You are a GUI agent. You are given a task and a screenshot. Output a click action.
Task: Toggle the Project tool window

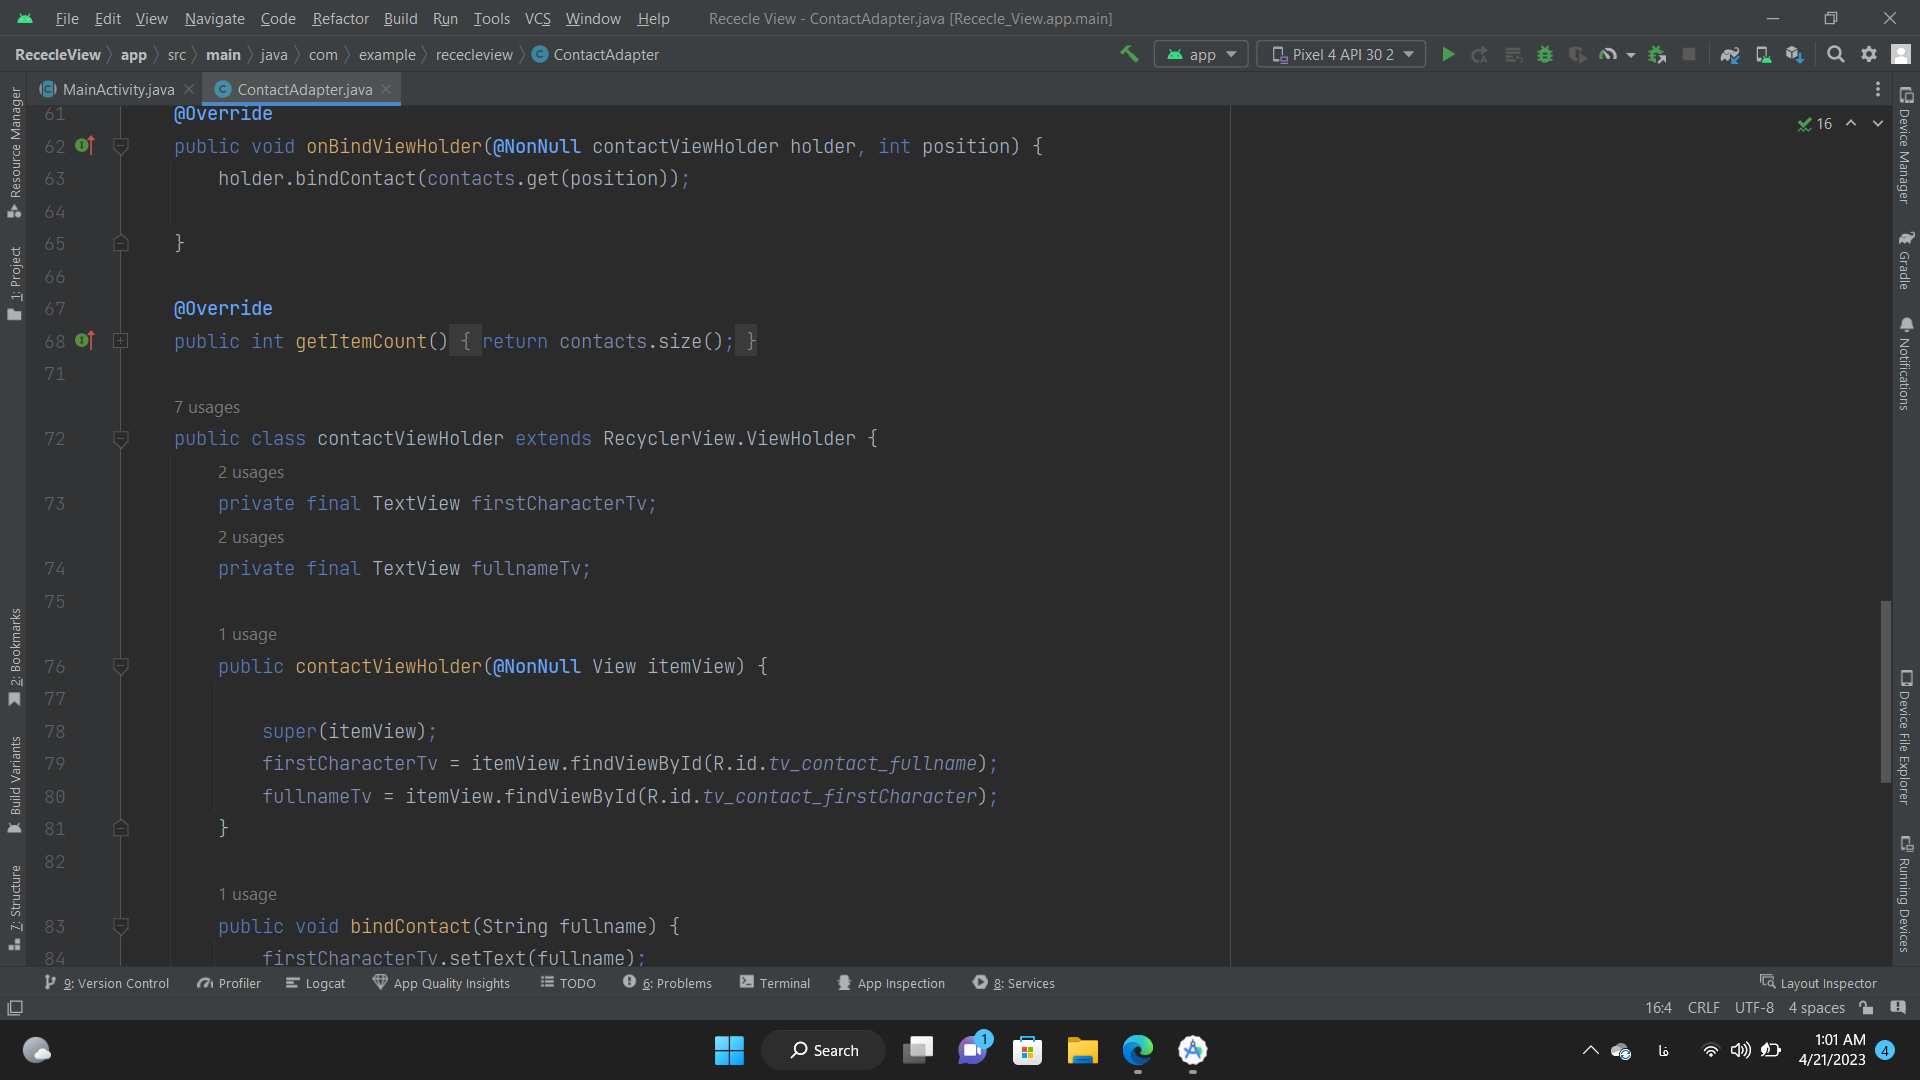tap(14, 283)
